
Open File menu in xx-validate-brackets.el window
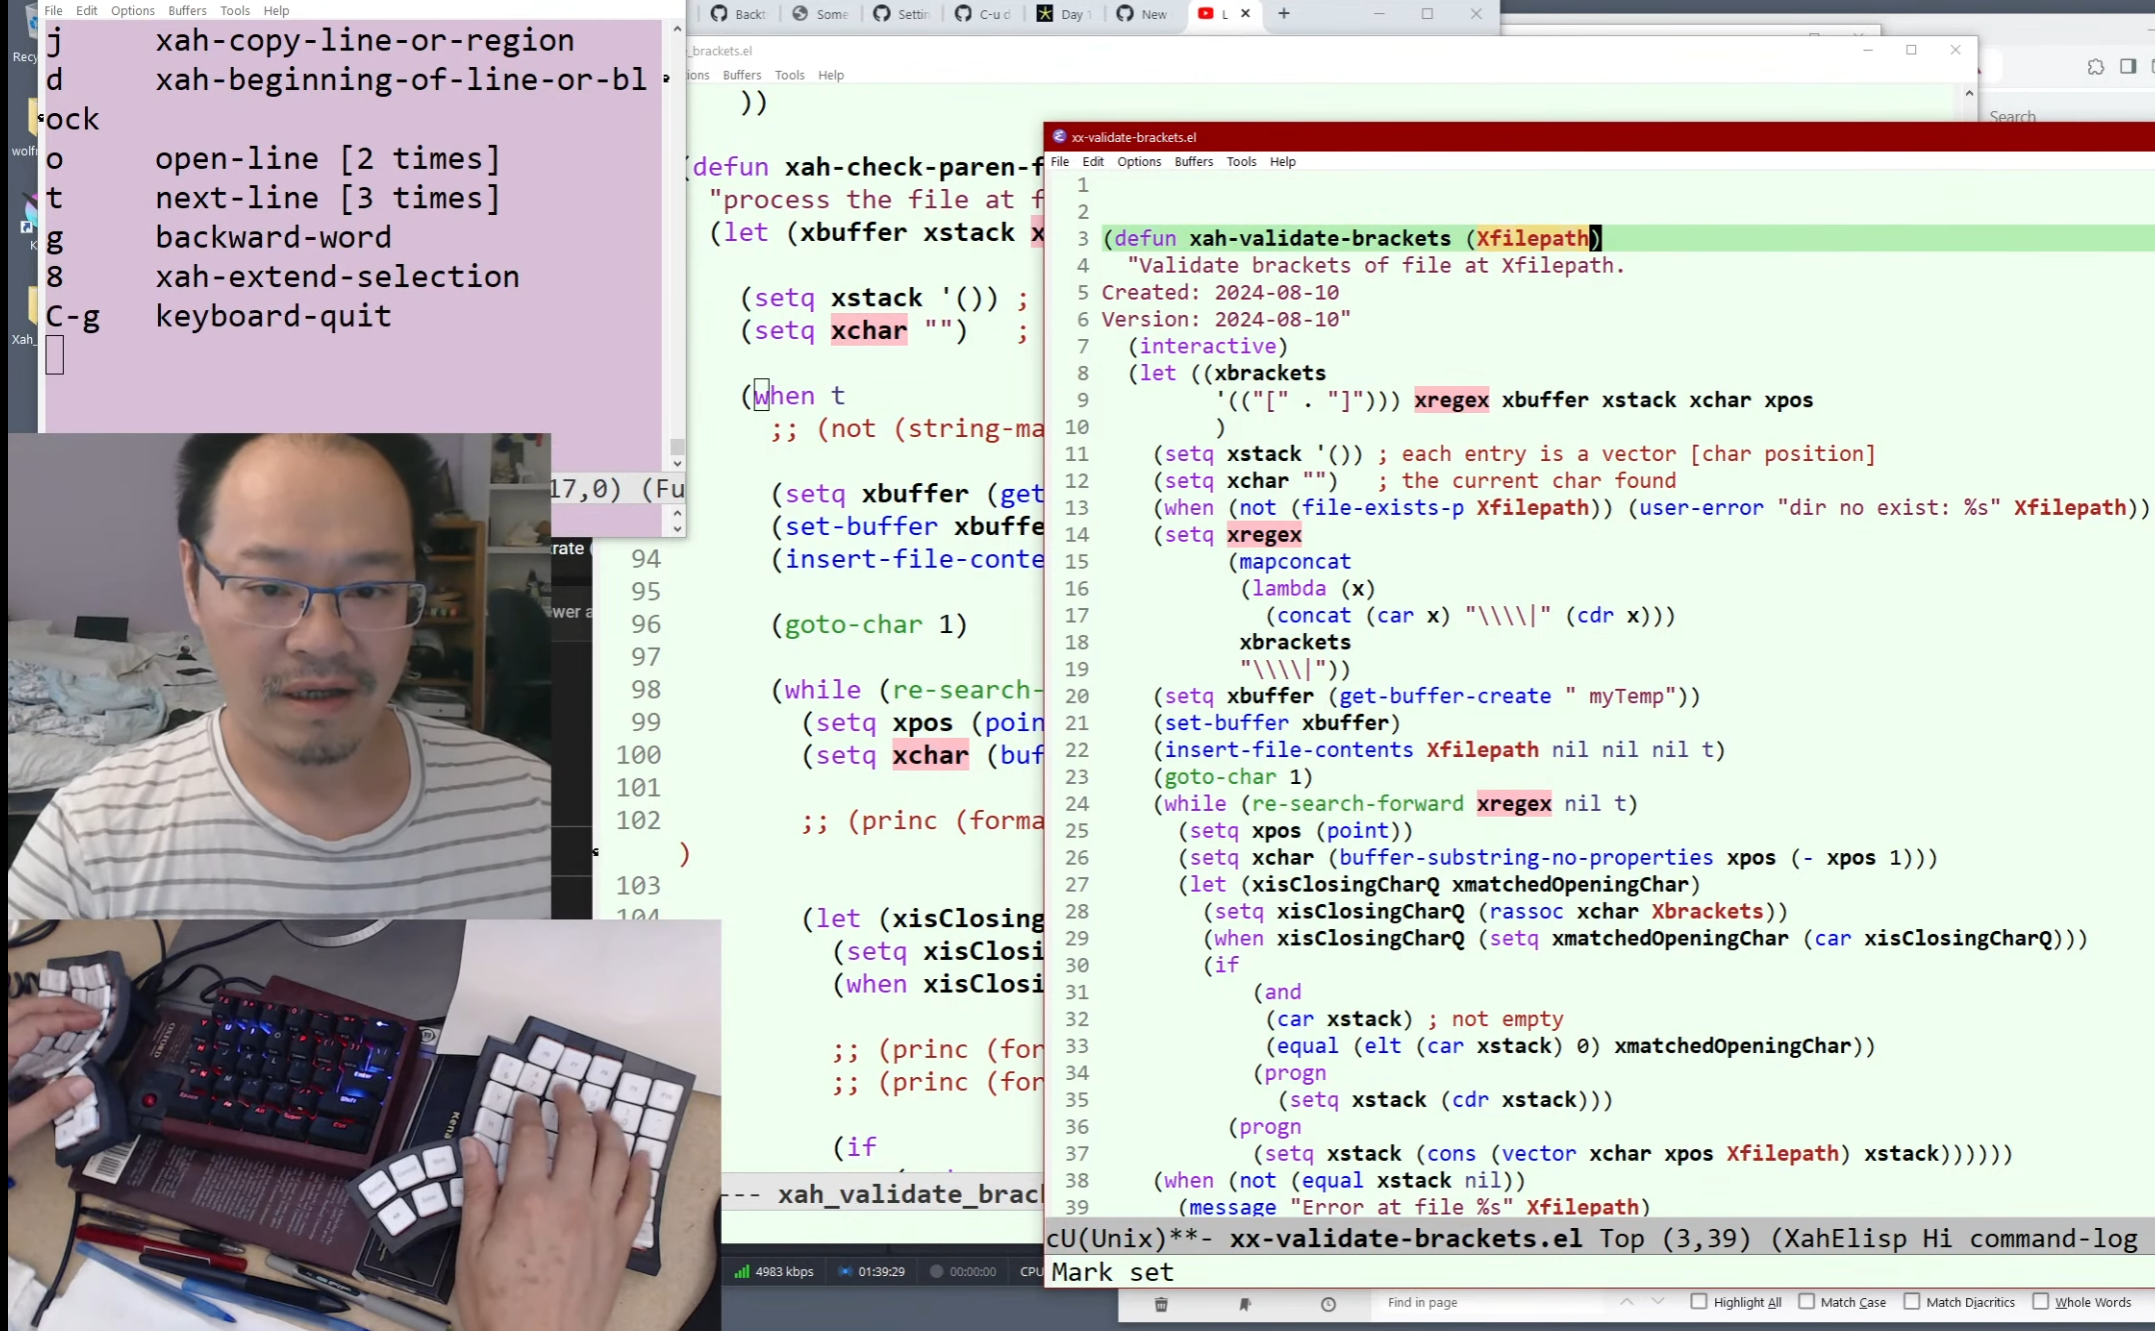tap(1059, 161)
